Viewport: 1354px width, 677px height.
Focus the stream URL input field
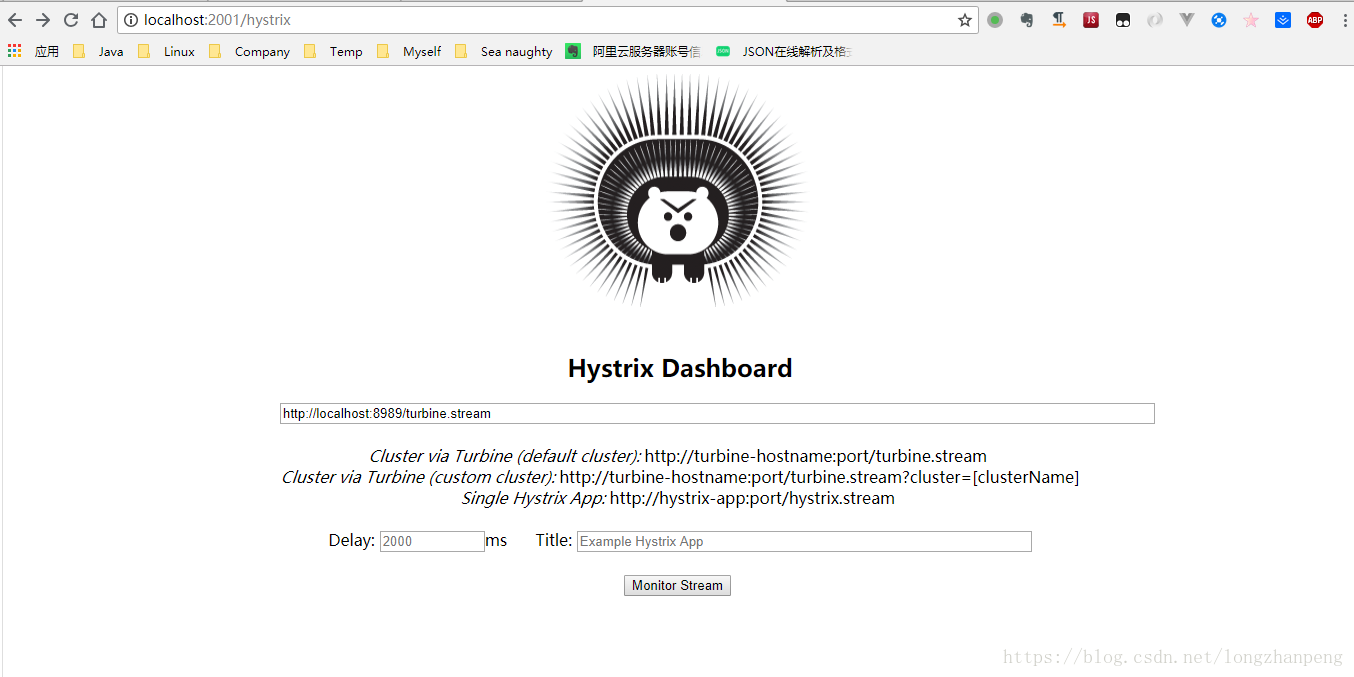pyautogui.click(x=717, y=413)
